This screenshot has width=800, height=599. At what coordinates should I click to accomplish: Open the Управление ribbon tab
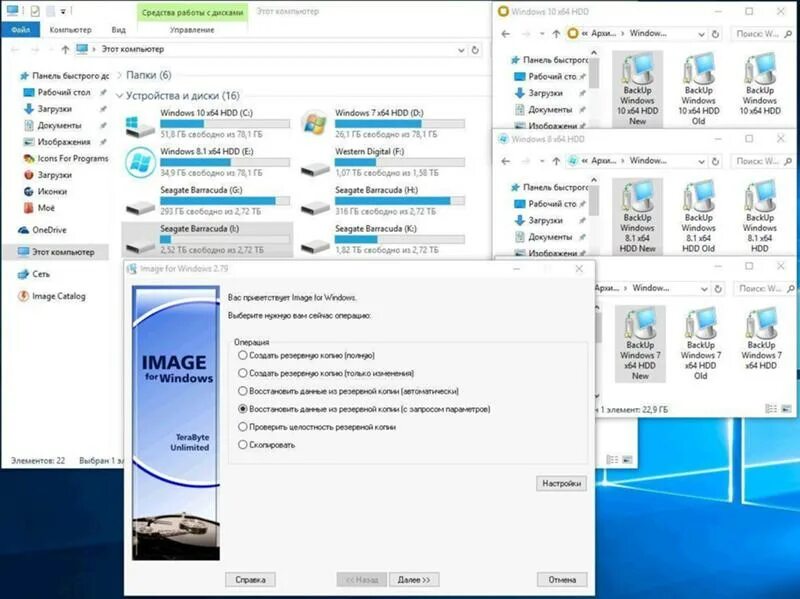(192, 30)
